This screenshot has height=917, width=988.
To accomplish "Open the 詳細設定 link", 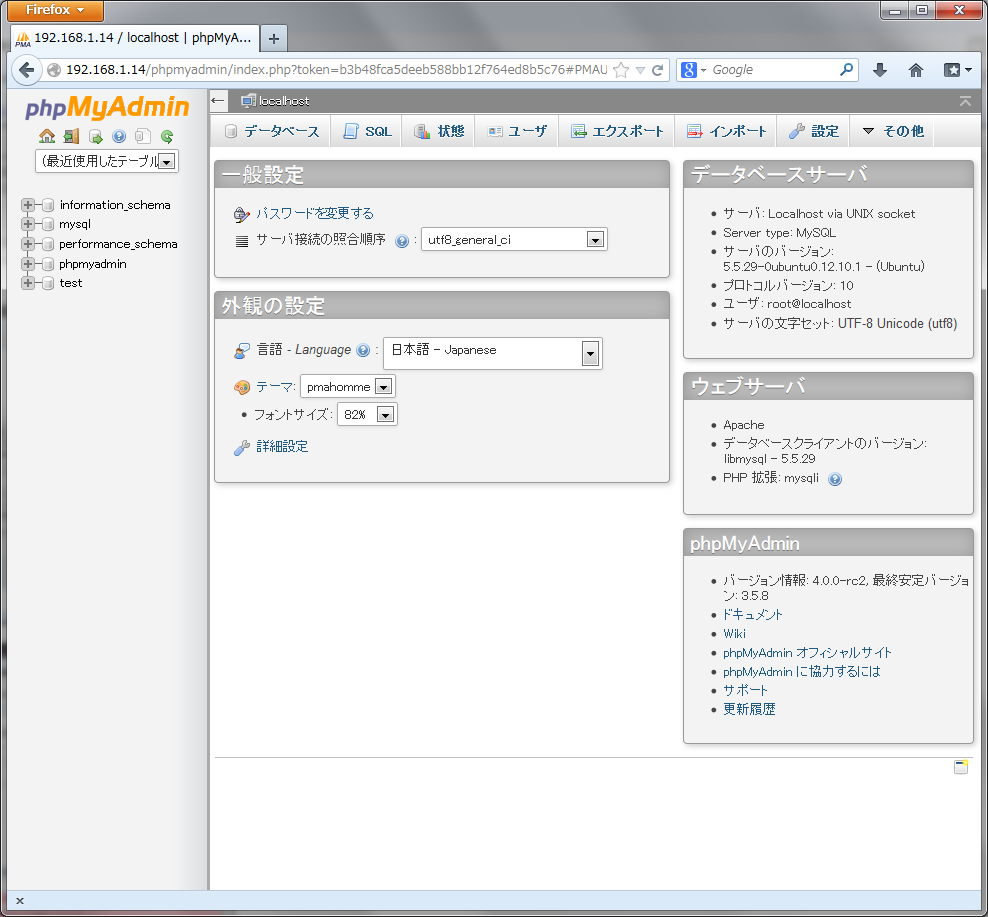I will [282, 447].
